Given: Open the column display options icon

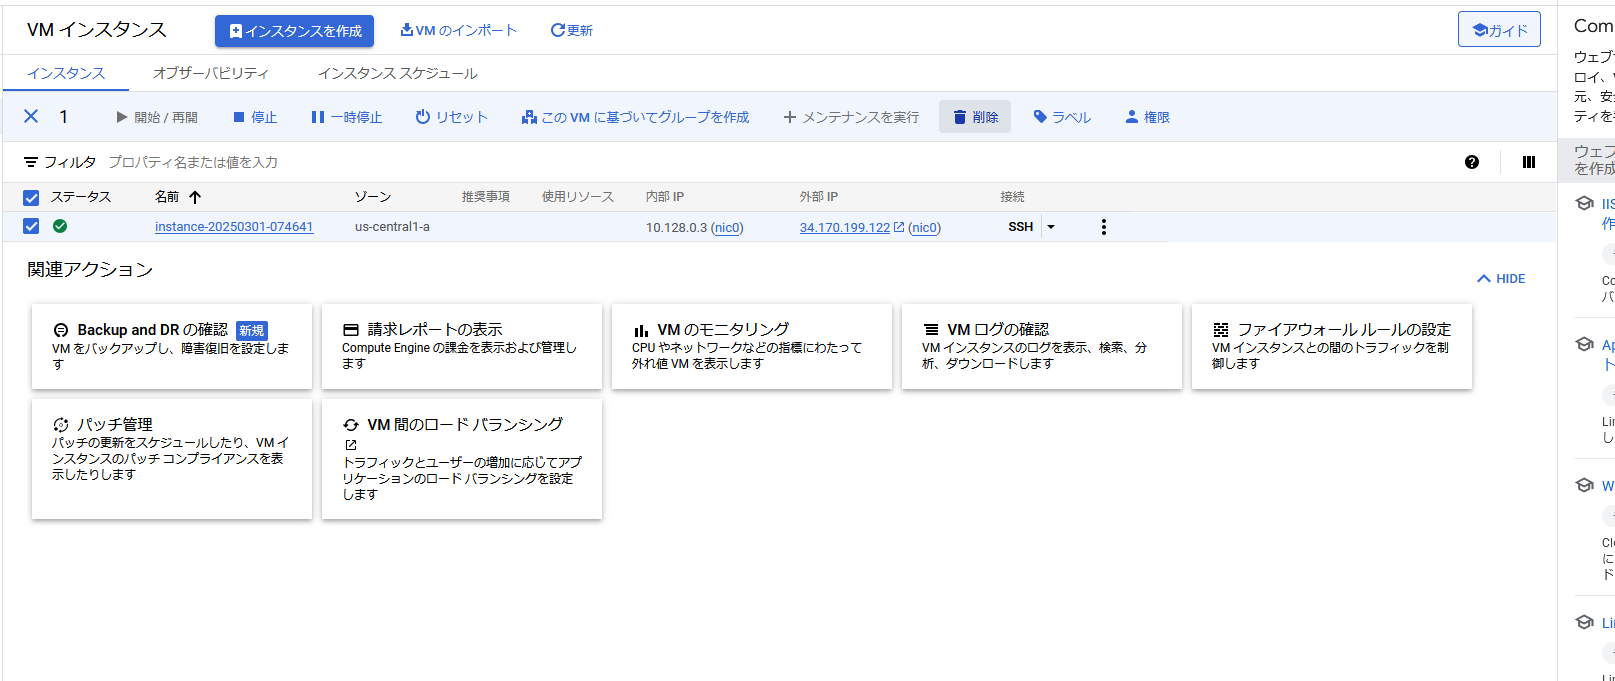Looking at the screenshot, I should click(x=1529, y=162).
